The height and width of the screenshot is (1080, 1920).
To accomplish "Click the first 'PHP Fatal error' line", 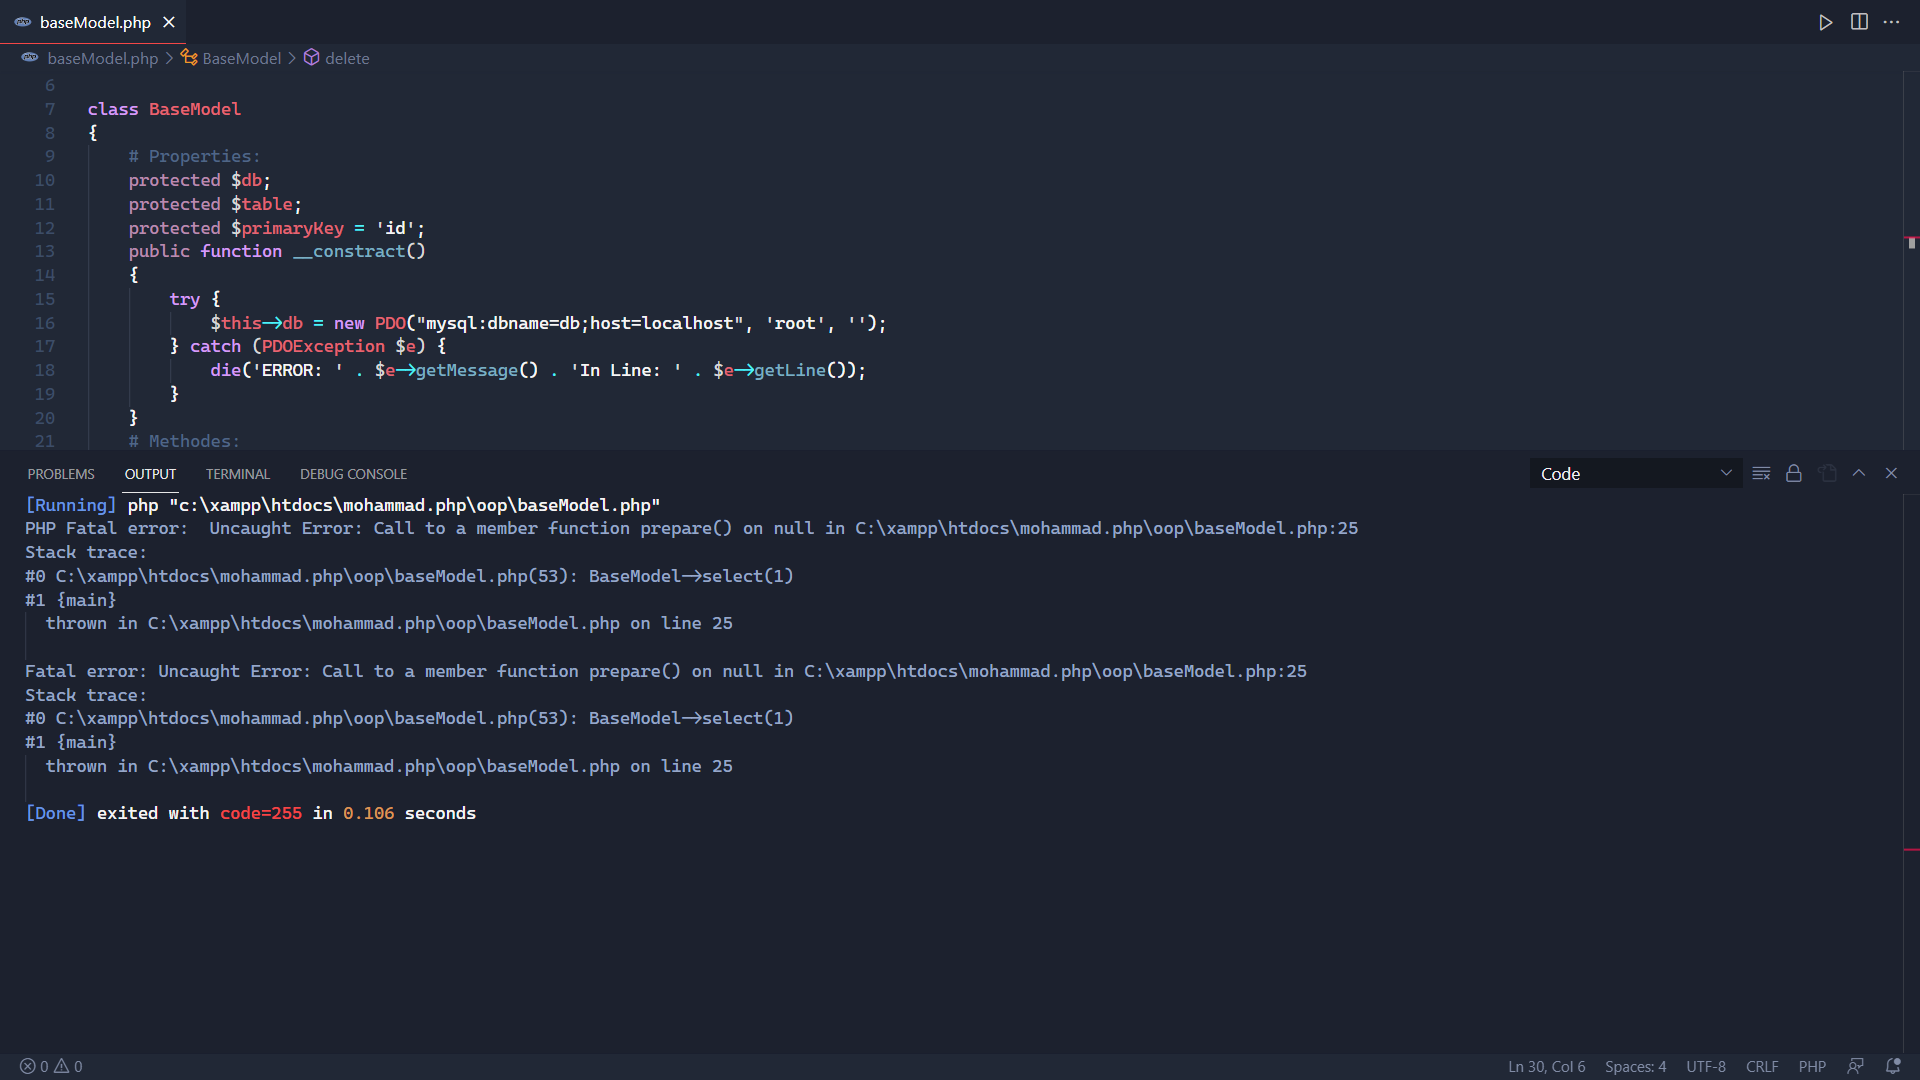I will pos(692,528).
